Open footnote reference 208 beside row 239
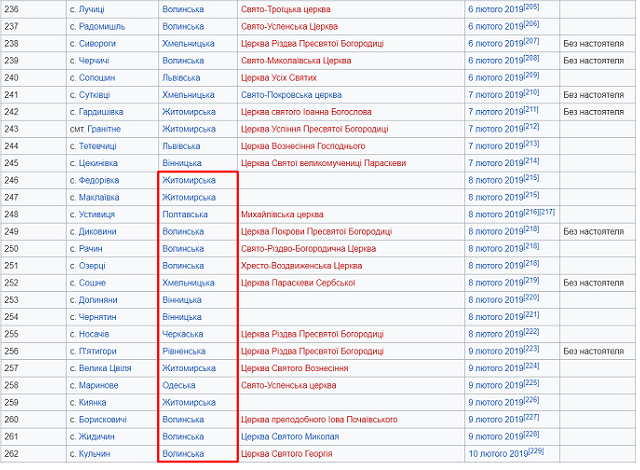Image resolution: width=640 pixels, height=470 pixels. pyautogui.click(x=531, y=58)
